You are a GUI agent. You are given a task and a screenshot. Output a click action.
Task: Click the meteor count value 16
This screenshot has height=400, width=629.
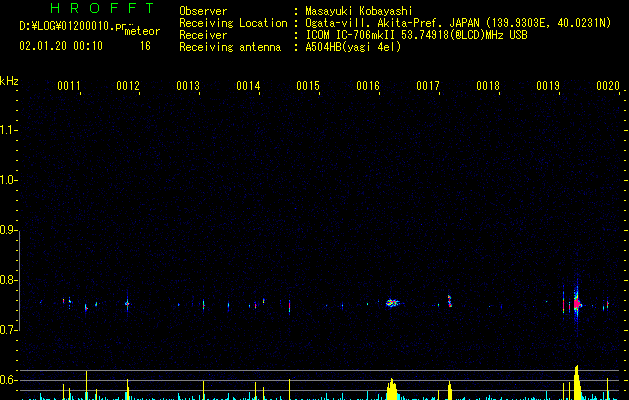(x=145, y=46)
